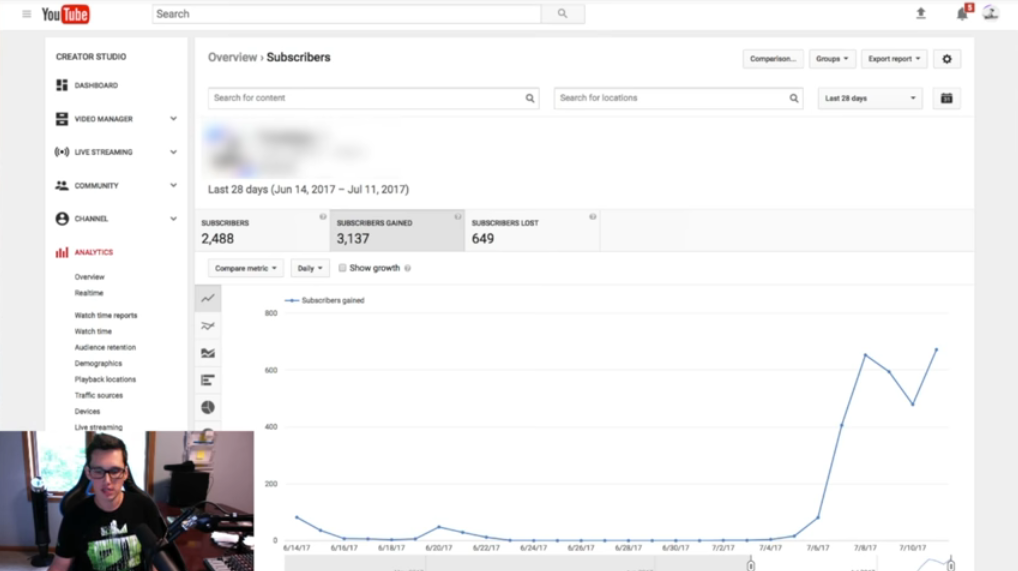Click the Dashboard sidebar label
This screenshot has height=571, width=1018.
[x=96, y=85]
